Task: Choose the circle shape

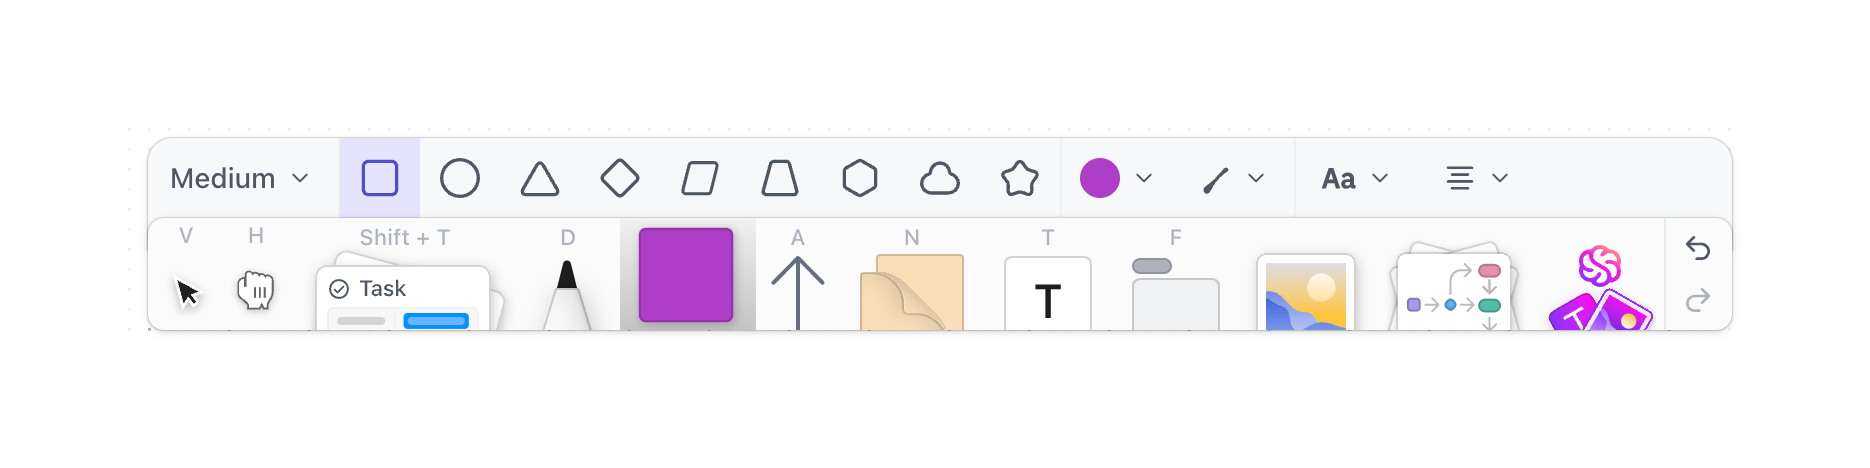Action: 460,178
